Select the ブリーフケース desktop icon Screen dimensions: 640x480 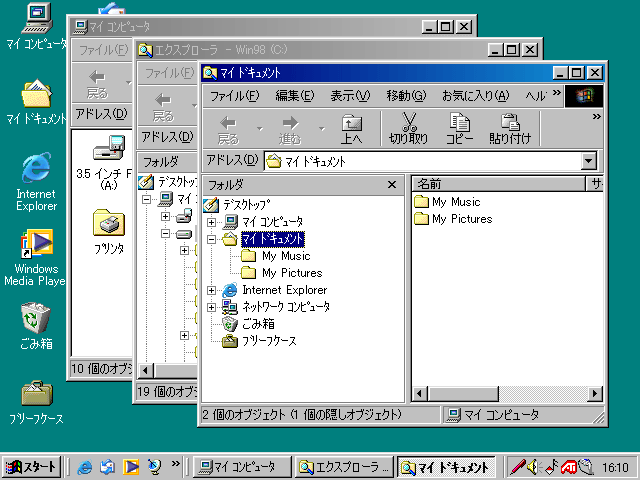(36, 402)
